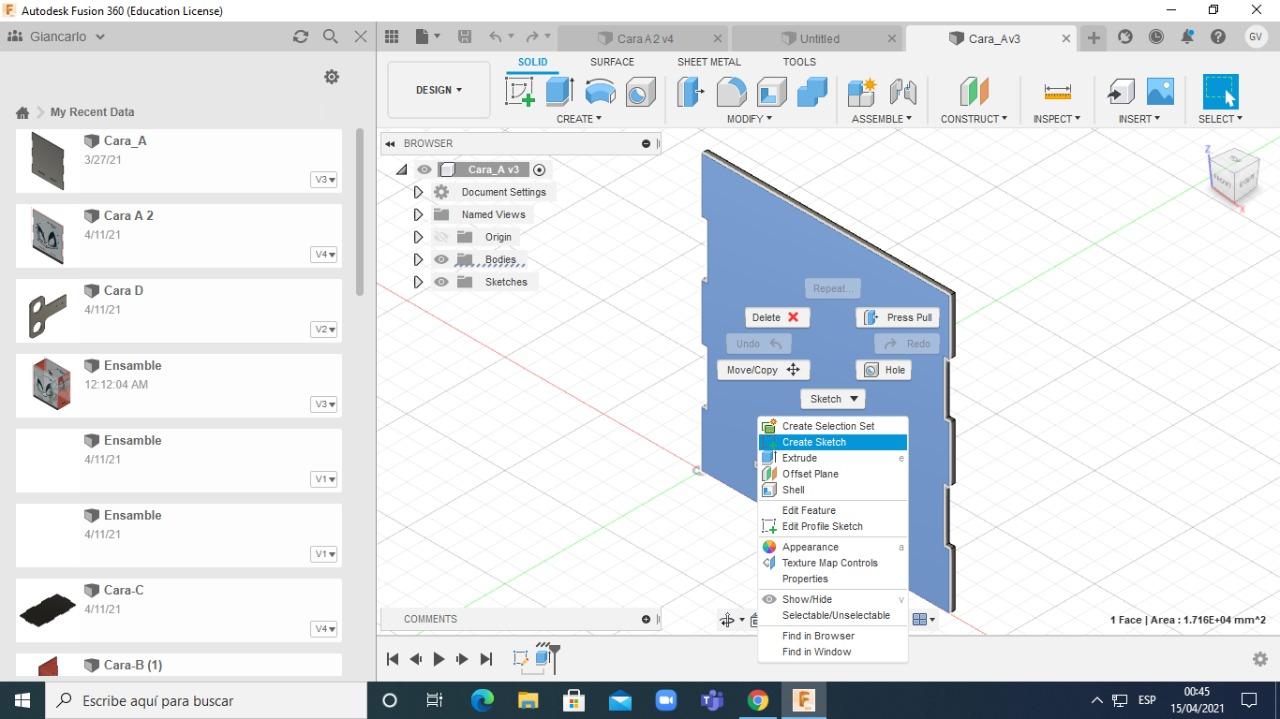1280x719 pixels.
Task: Choose Offset Plane in context menu
Action: [833, 474]
